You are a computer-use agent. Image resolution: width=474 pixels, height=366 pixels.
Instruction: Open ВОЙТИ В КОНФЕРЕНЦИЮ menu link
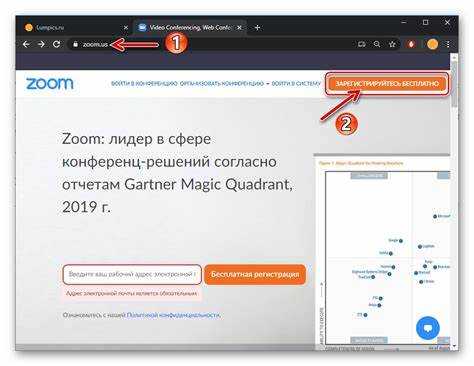tap(144, 84)
